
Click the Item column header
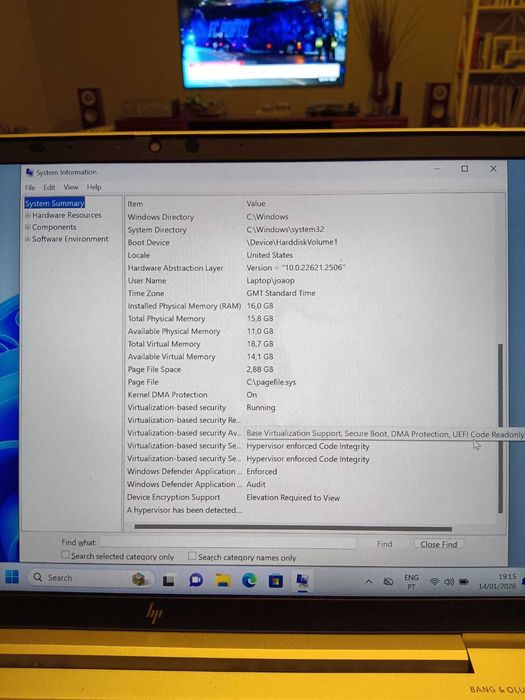pos(135,204)
